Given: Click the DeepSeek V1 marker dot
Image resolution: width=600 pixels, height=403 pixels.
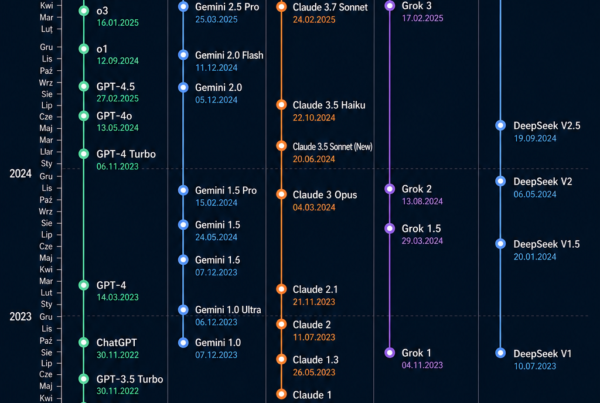Looking at the screenshot, I should (x=500, y=353).
